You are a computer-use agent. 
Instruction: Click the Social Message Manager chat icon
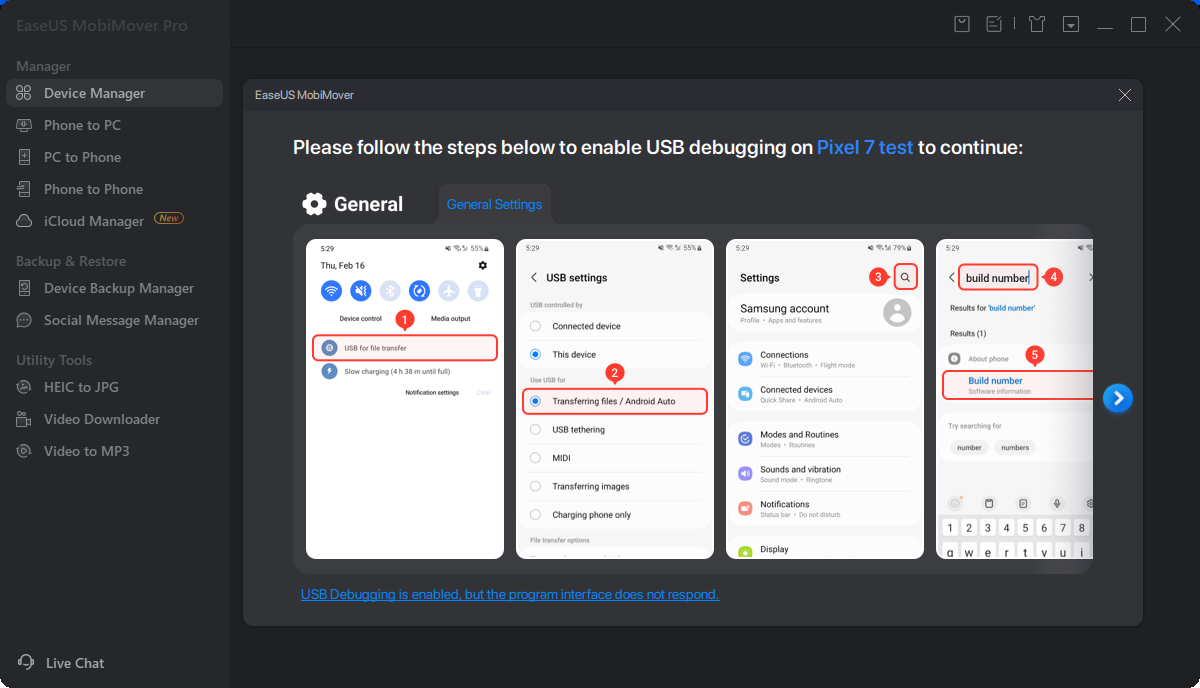tap(24, 320)
